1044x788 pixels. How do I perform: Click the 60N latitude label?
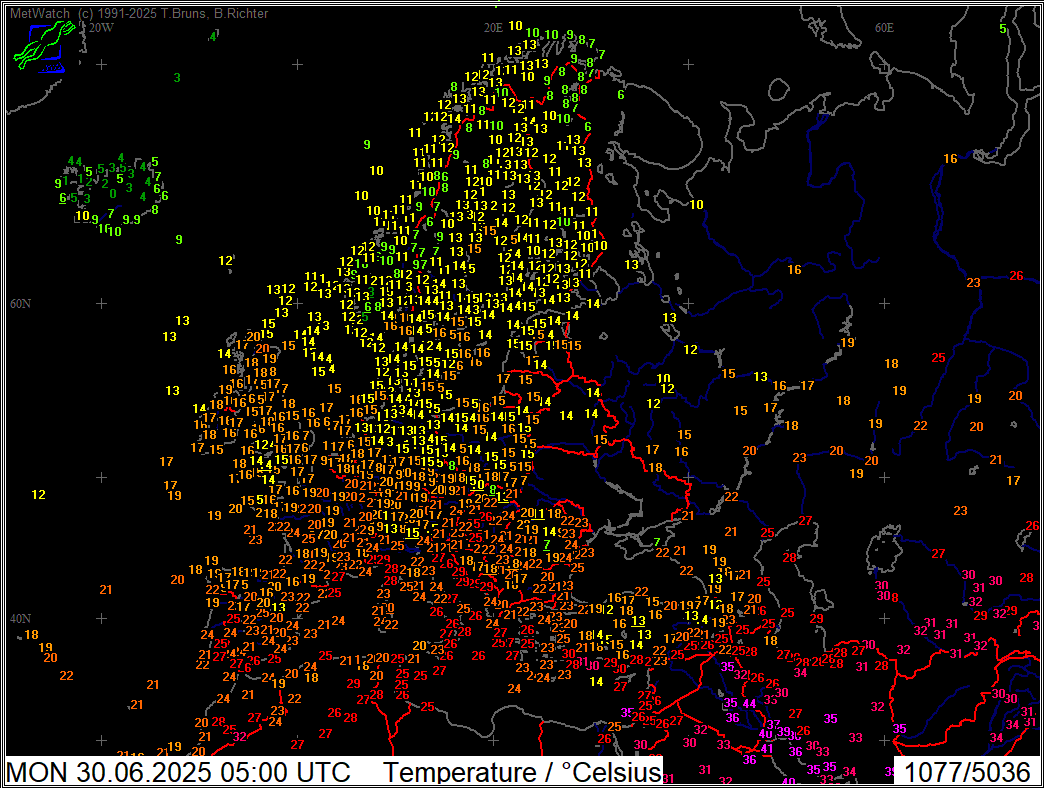[x=21, y=303]
